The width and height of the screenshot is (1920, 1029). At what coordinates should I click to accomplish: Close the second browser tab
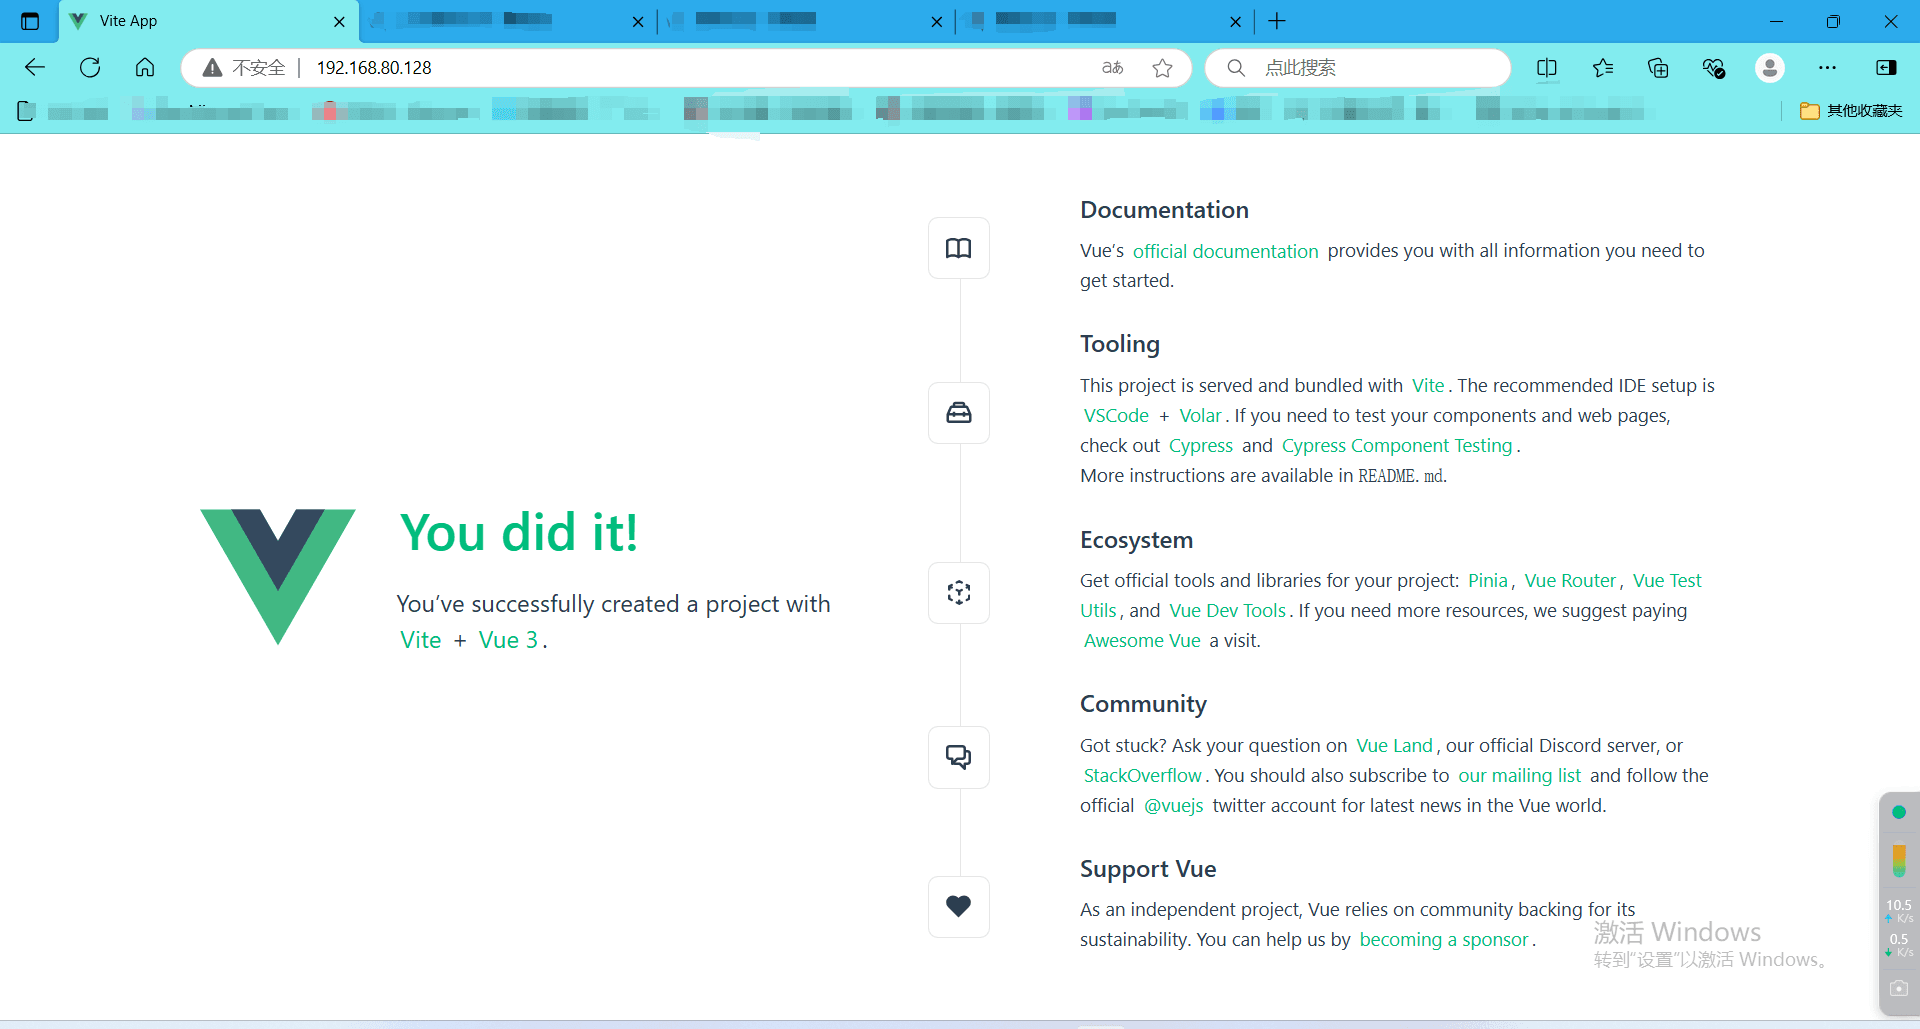tap(638, 21)
